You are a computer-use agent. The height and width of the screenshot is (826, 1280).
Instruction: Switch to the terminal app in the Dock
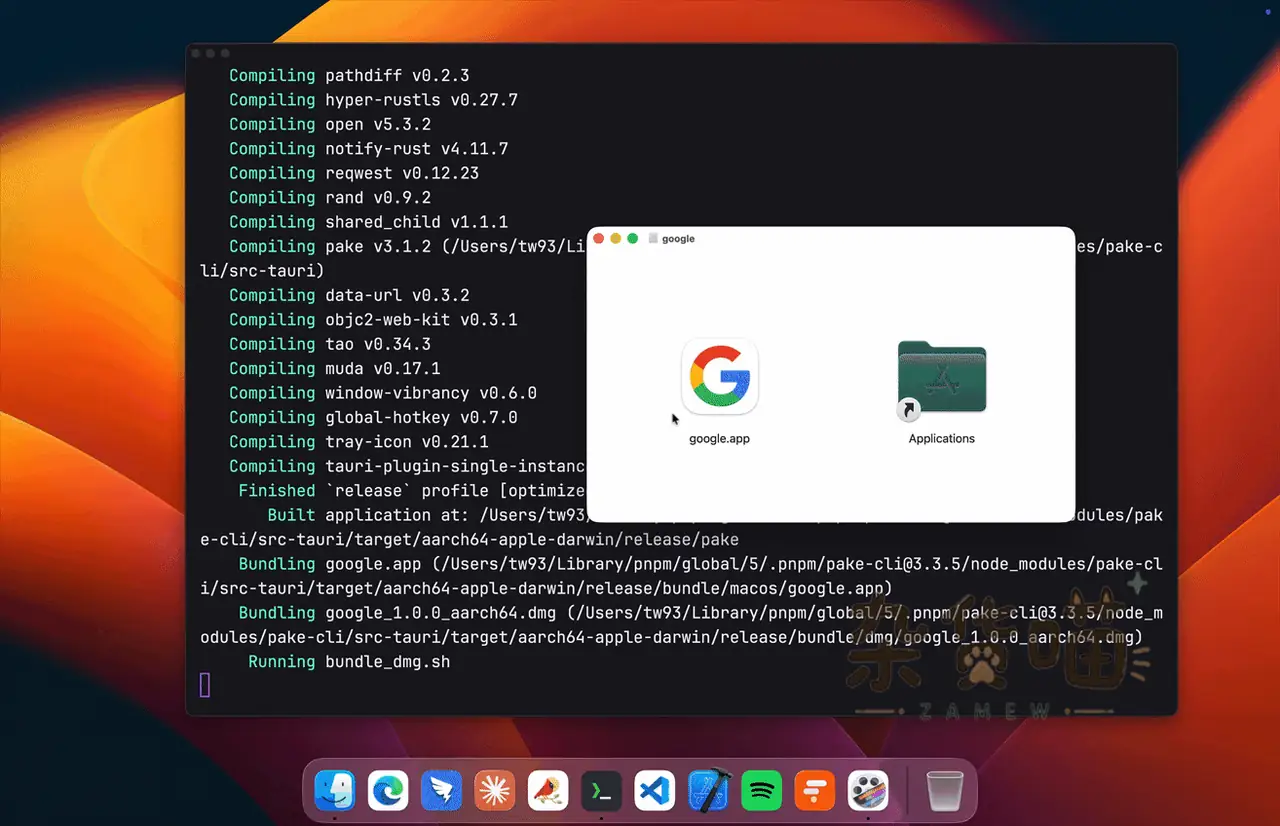[x=601, y=791]
